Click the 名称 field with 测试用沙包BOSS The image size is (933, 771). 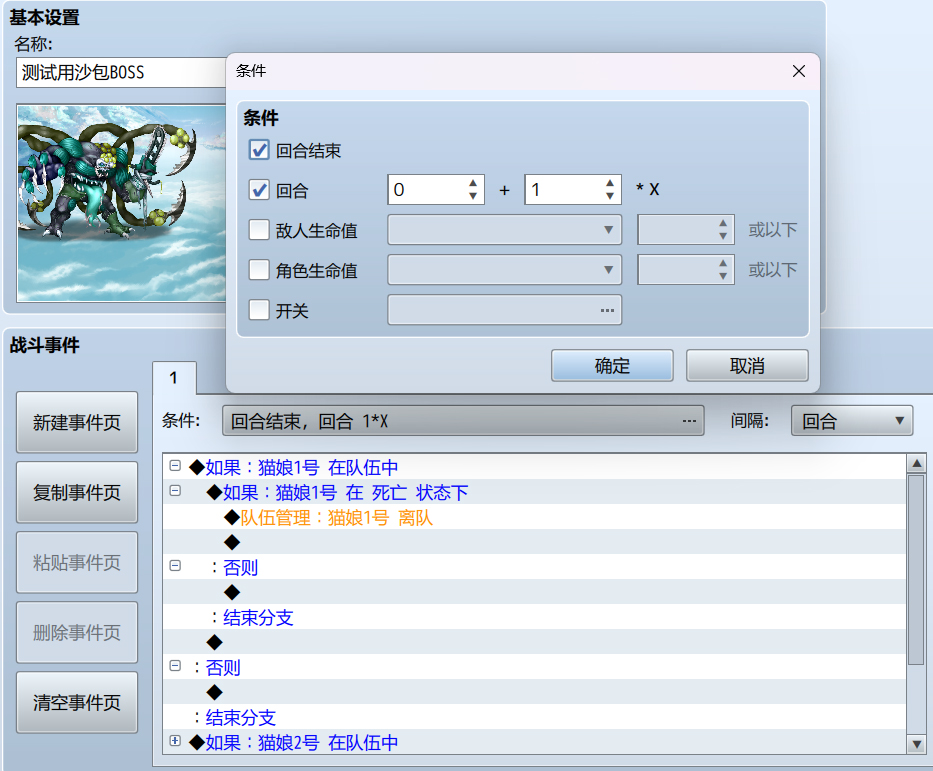click(x=121, y=73)
